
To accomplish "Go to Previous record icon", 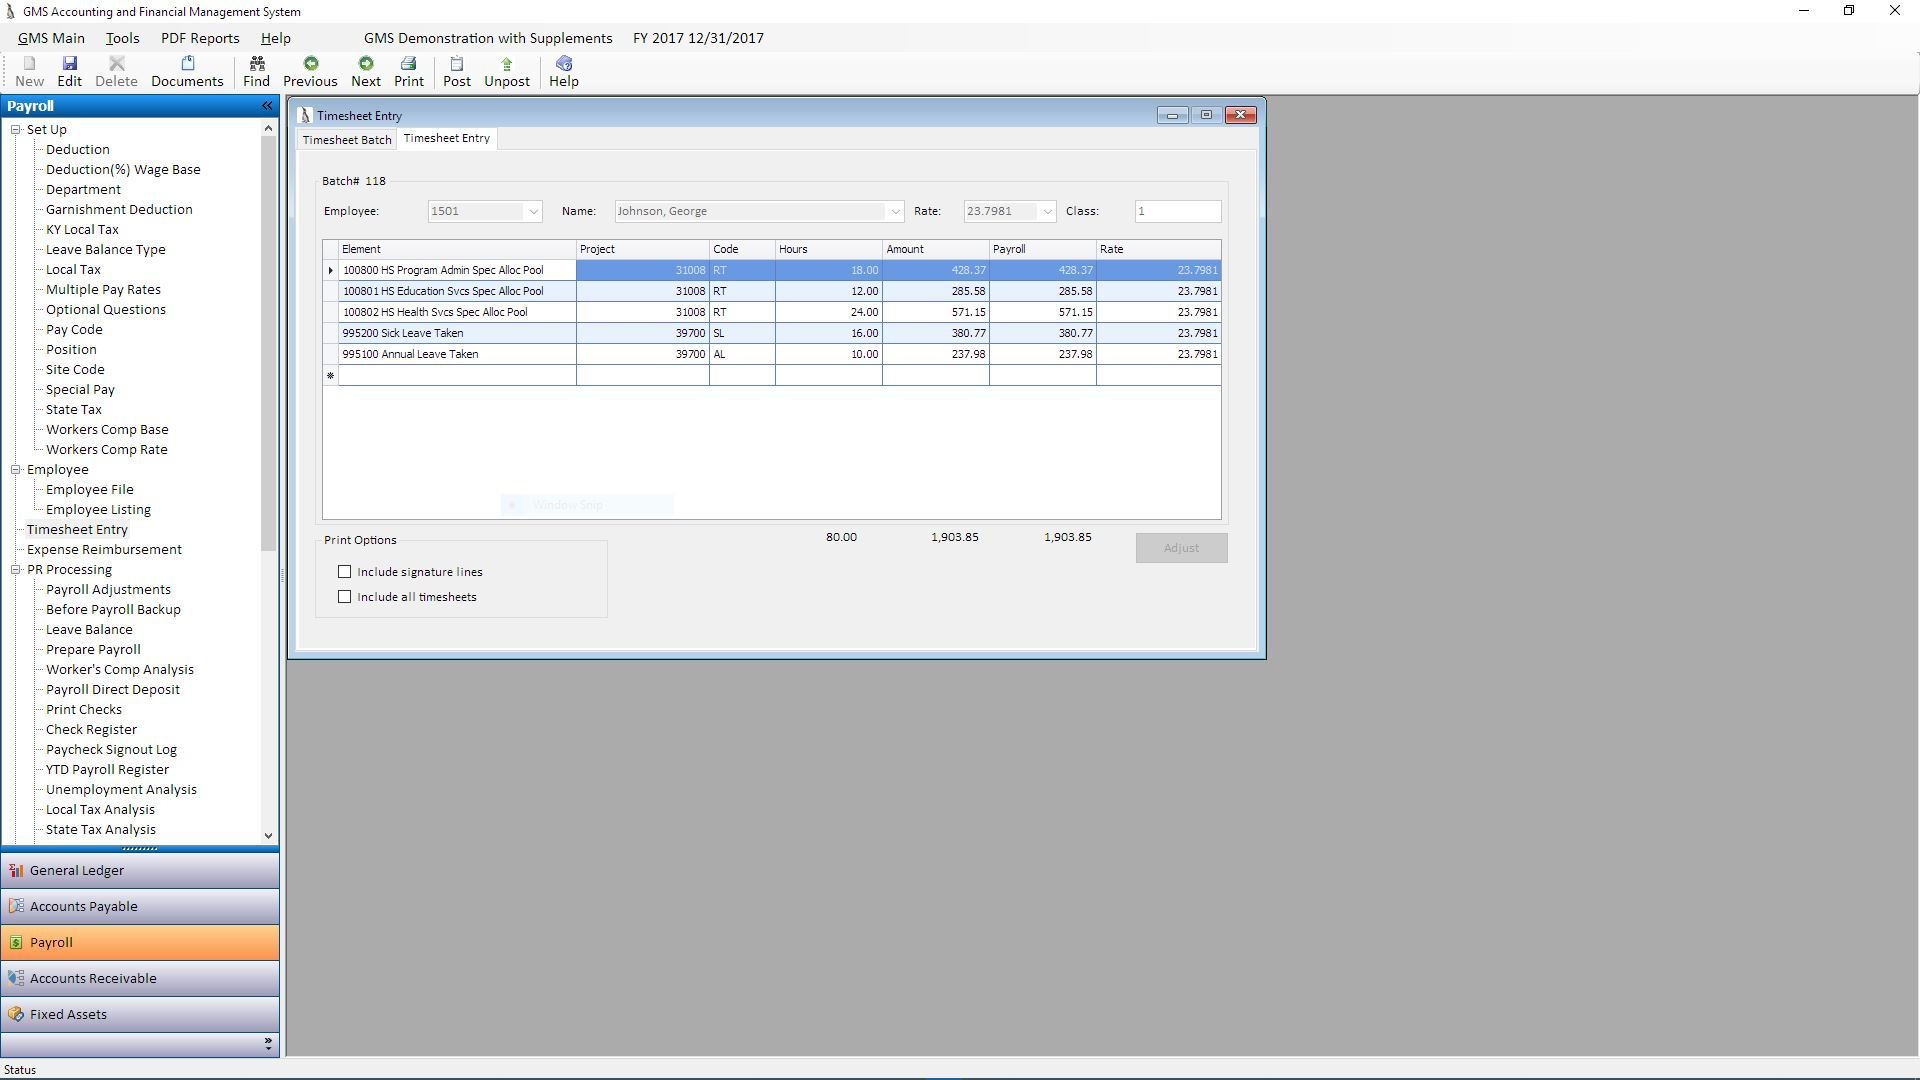I will (310, 71).
